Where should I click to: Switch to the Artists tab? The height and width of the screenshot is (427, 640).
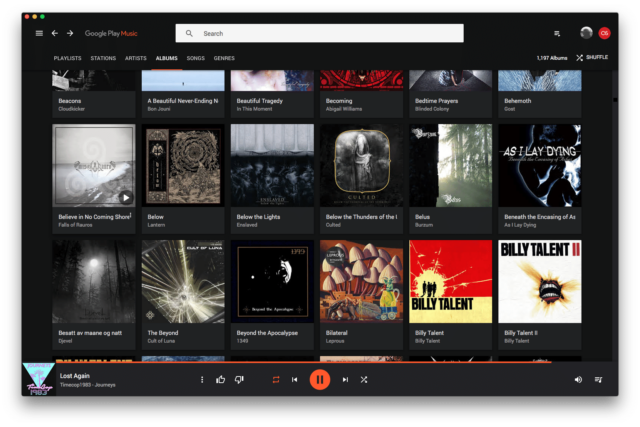click(136, 58)
